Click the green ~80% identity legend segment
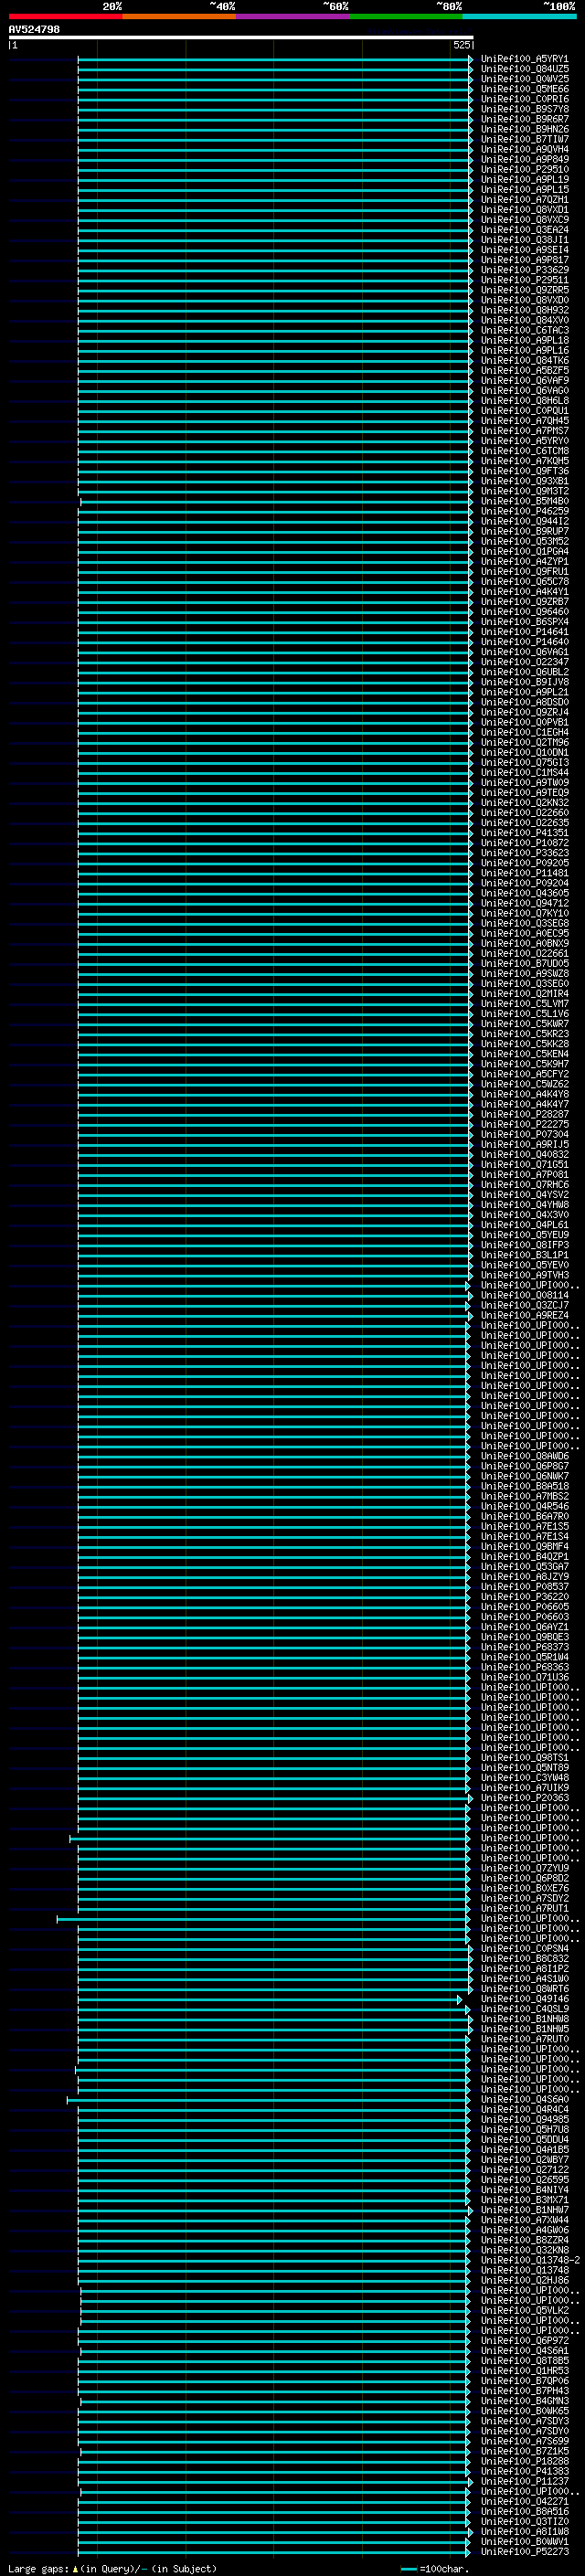Viewport: 585px width, 2576px height. pos(406,16)
